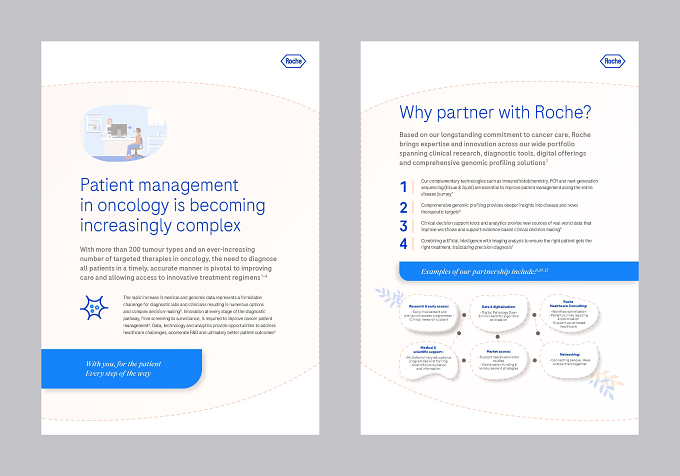Select the Data & digitalisation bubble
Viewport: 680px width, 476px height.
(x=499, y=313)
